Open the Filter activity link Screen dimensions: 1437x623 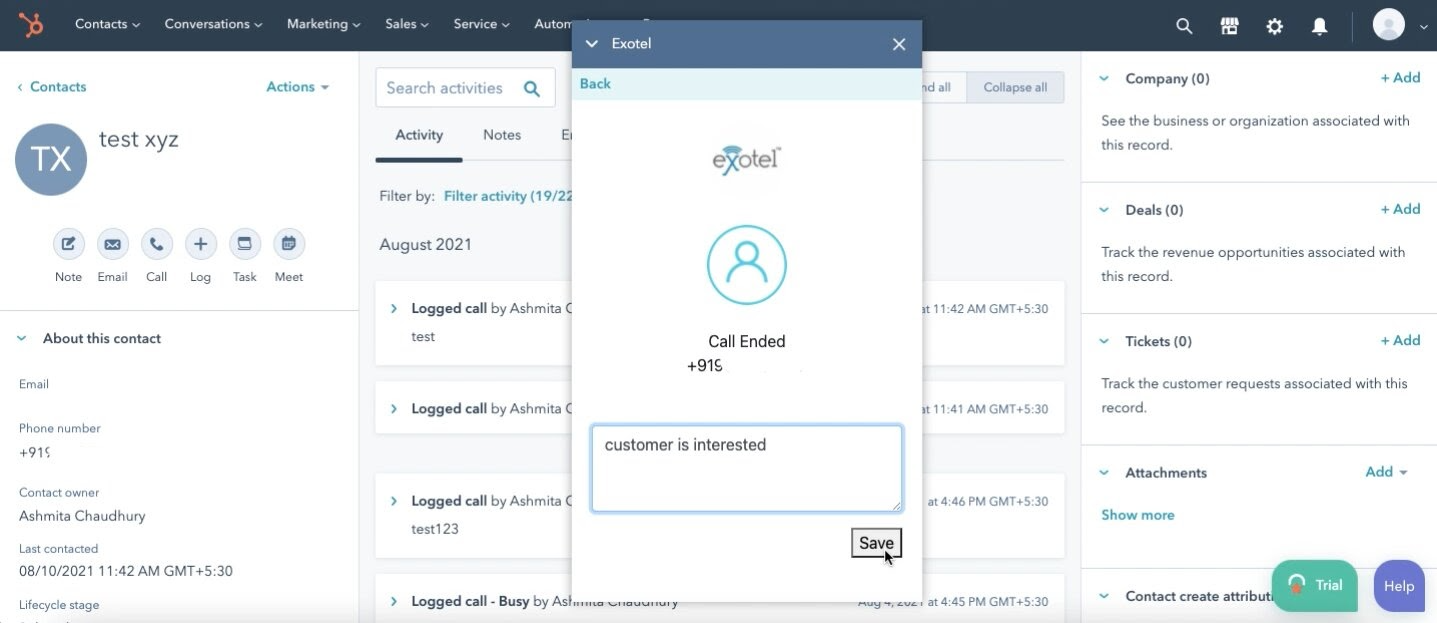508,196
